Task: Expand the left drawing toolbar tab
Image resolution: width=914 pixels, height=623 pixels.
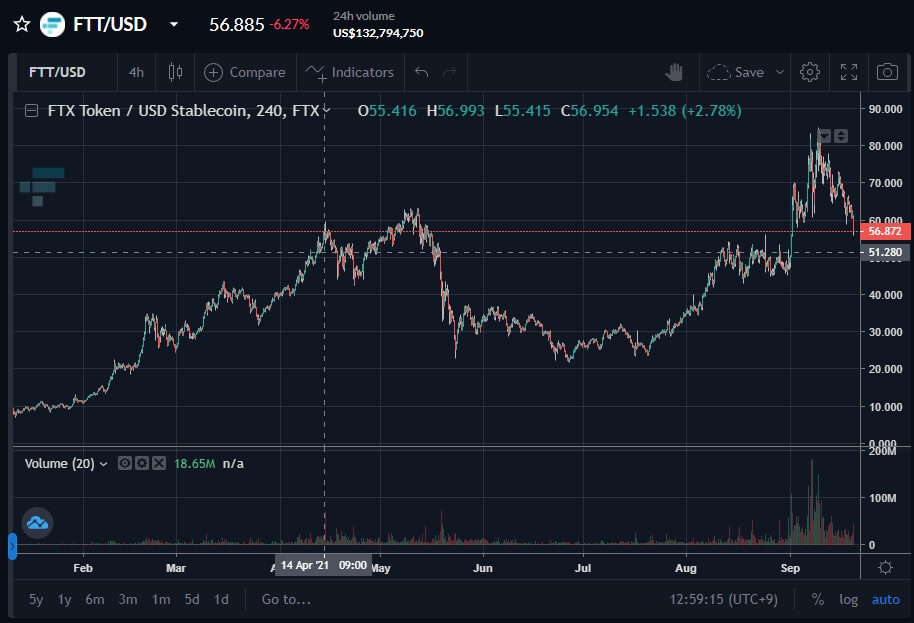Action: (12, 546)
